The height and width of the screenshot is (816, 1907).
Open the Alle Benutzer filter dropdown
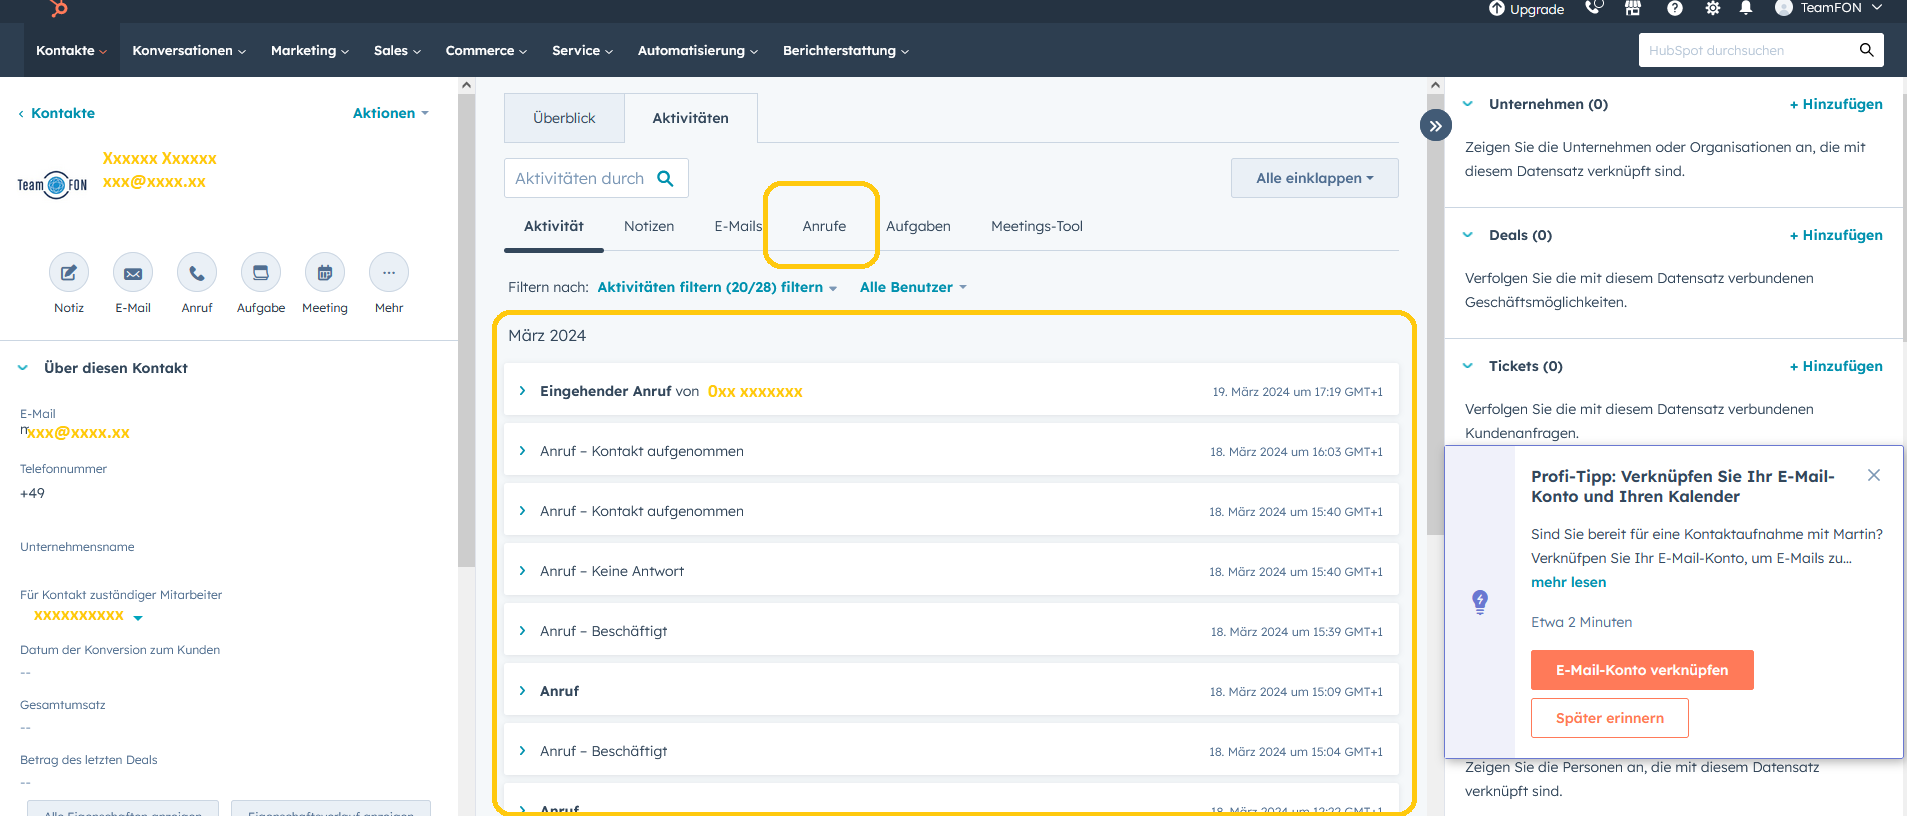point(913,287)
